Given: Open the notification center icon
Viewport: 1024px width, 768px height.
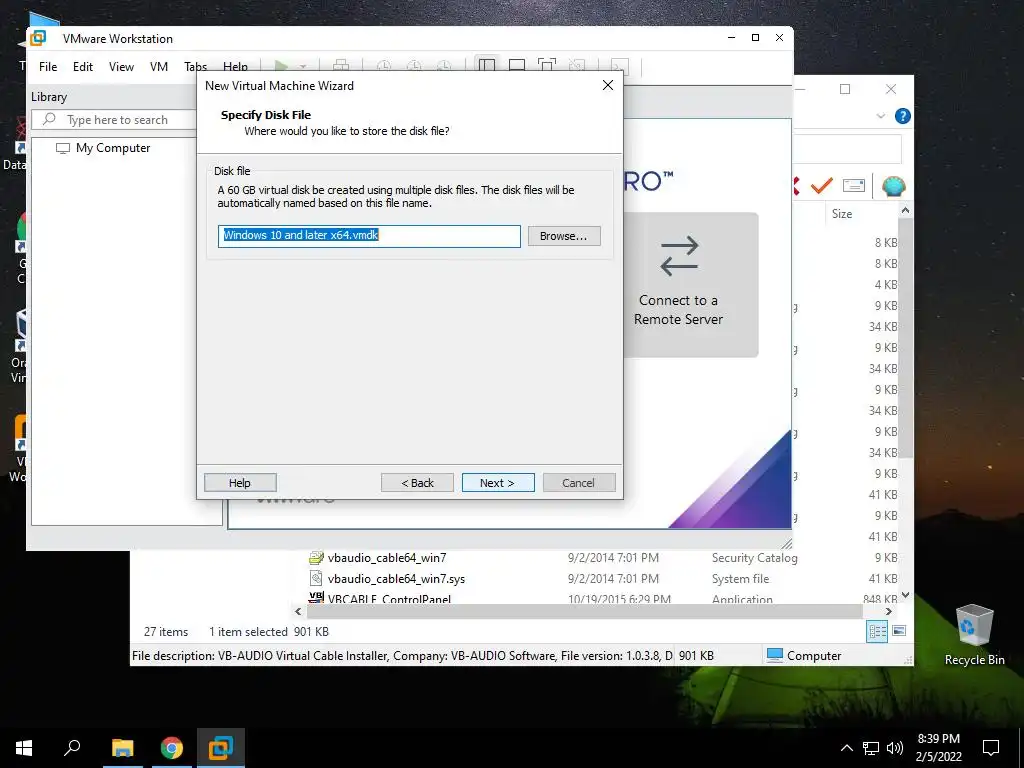Looking at the screenshot, I should (991, 748).
